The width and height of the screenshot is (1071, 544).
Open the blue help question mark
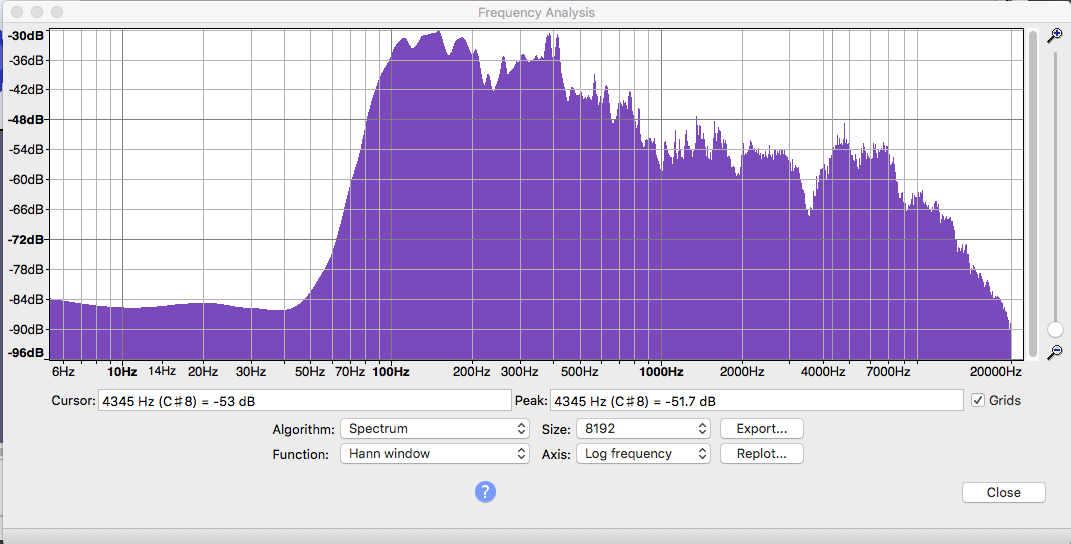[485, 491]
